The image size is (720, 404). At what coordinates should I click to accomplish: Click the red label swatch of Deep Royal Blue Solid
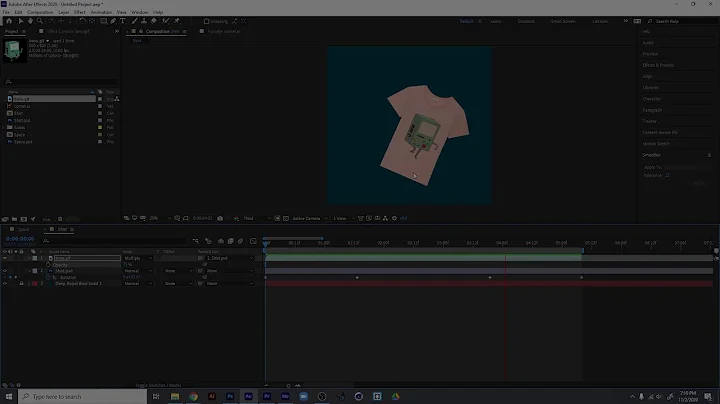tap(35, 284)
